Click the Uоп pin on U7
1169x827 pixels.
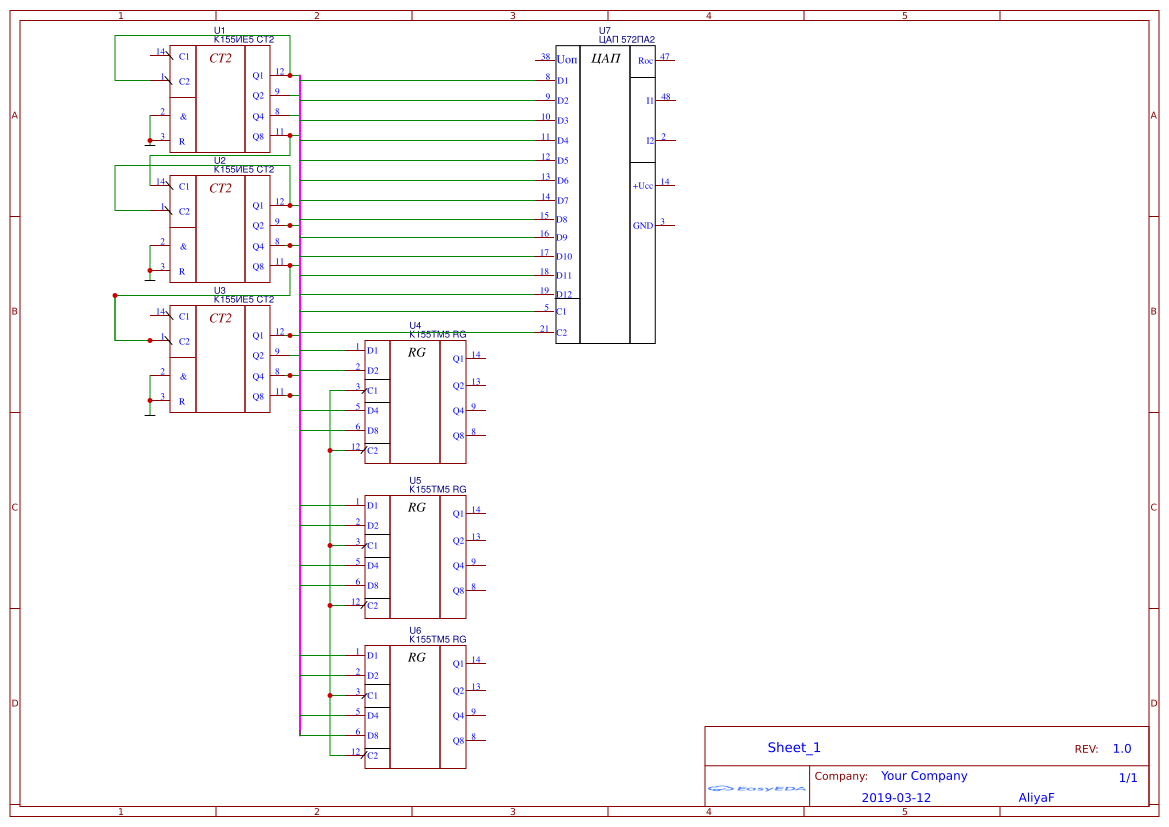click(565, 59)
